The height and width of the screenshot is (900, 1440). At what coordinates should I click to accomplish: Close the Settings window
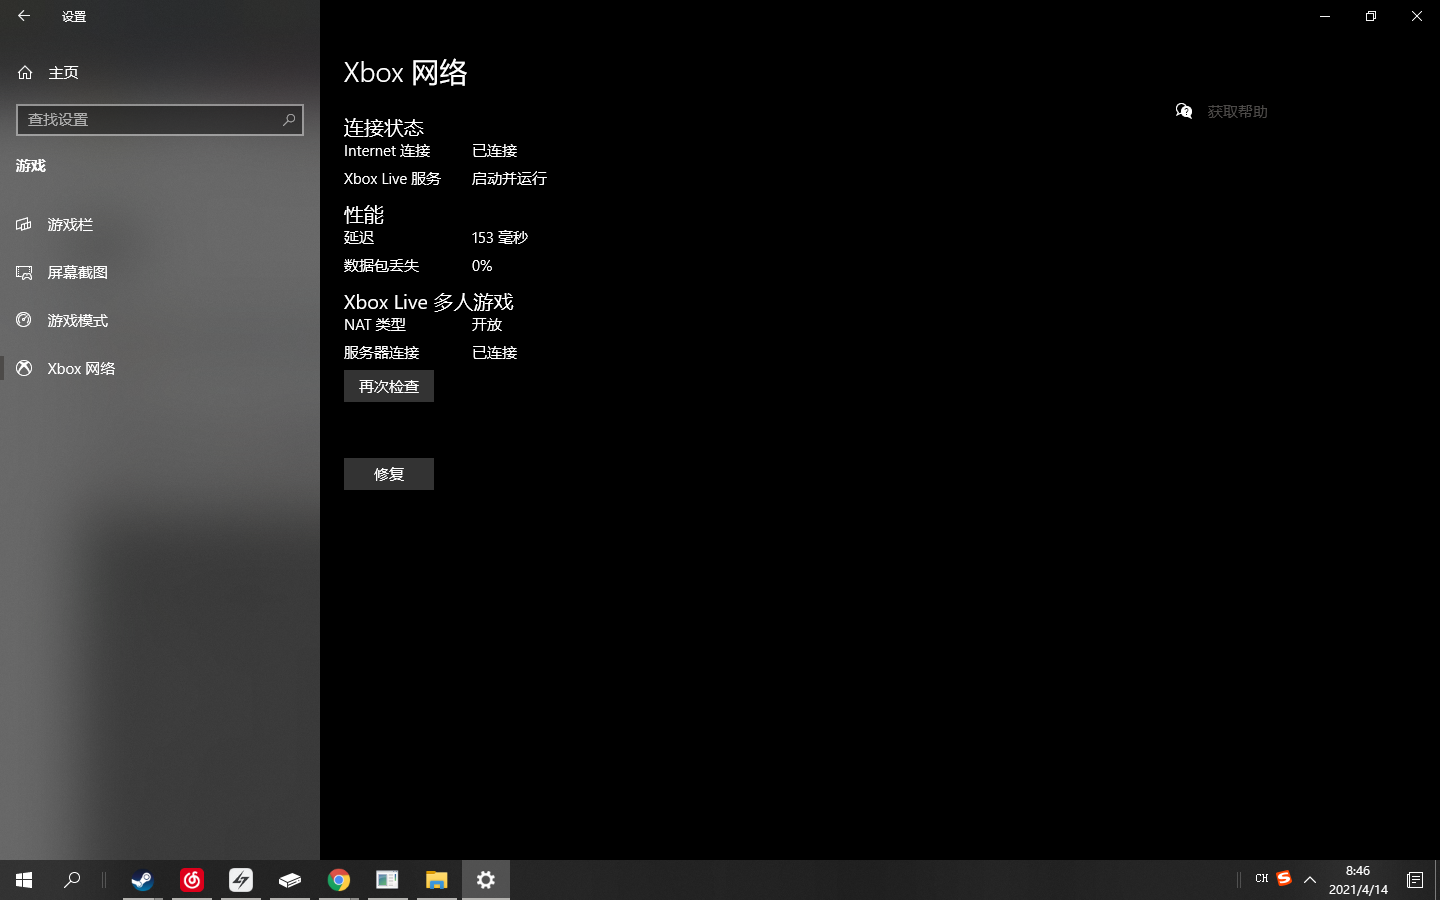(1417, 16)
